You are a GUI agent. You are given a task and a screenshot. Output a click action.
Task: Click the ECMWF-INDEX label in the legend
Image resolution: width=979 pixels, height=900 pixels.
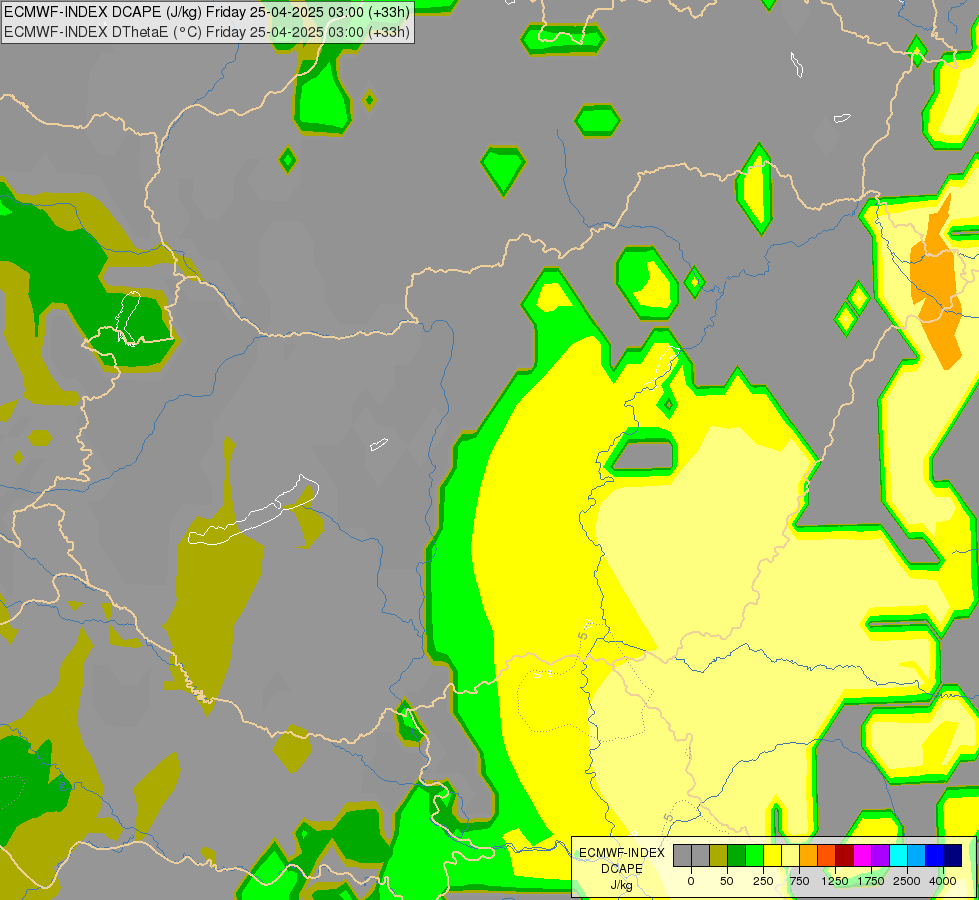(622, 853)
